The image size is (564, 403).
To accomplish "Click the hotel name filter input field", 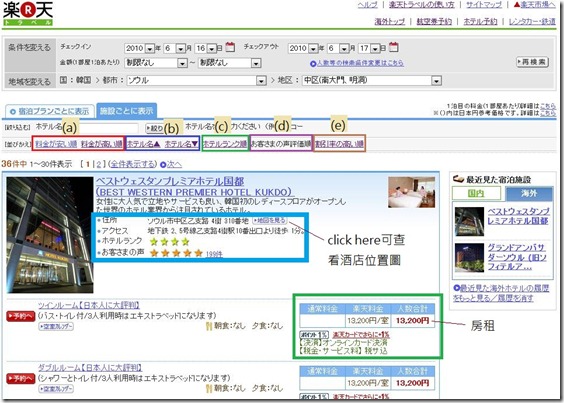I will click(x=108, y=128).
